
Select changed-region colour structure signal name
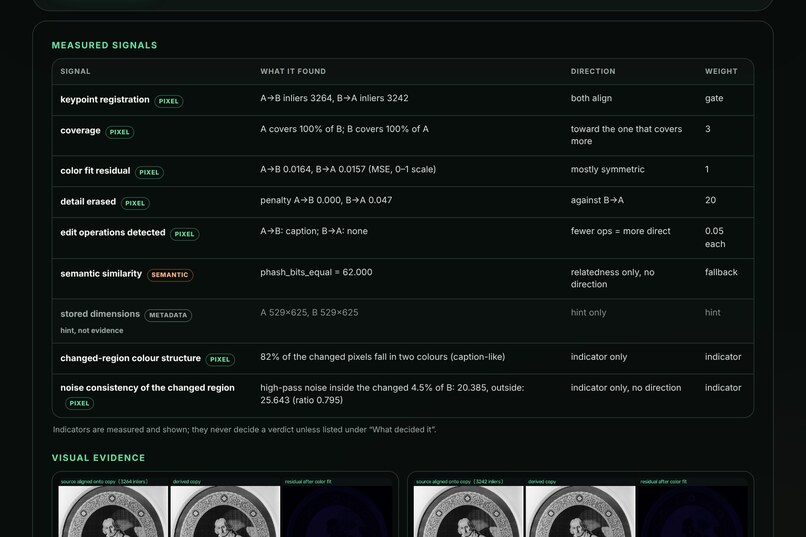[x=130, y=358]
